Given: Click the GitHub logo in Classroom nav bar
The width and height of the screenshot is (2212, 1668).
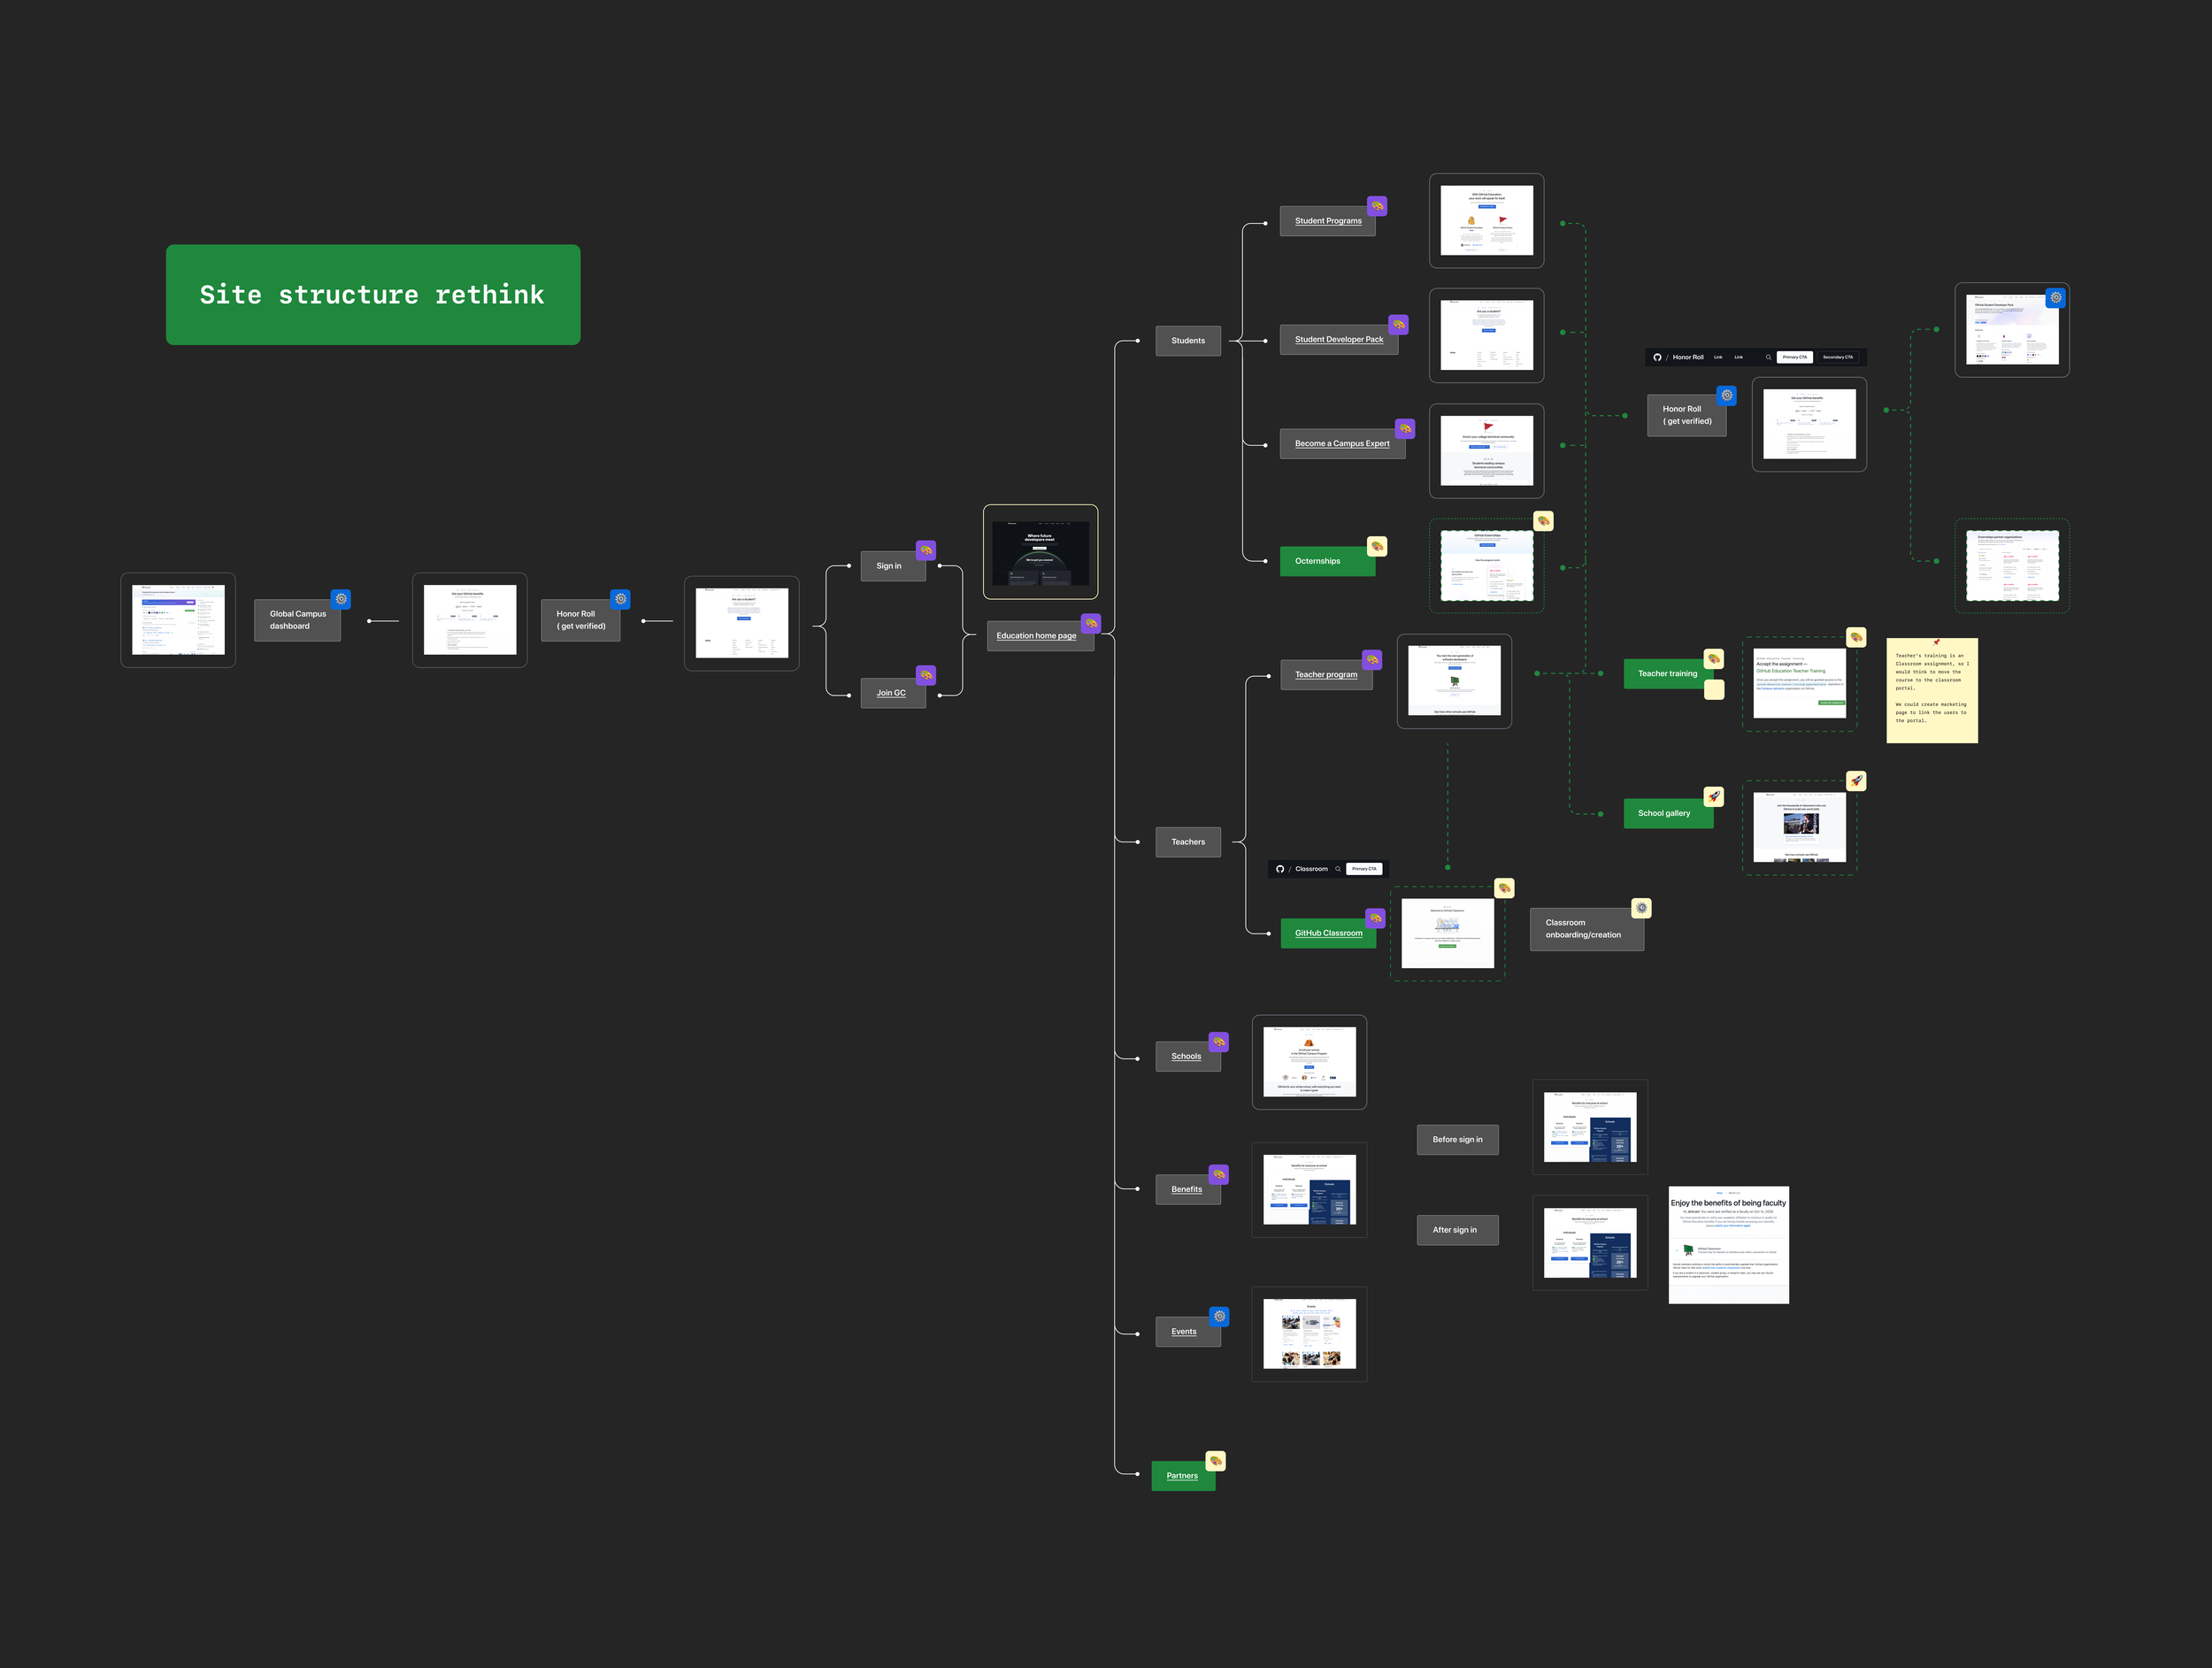Looking at the screenshot, I should point(1280,869).
